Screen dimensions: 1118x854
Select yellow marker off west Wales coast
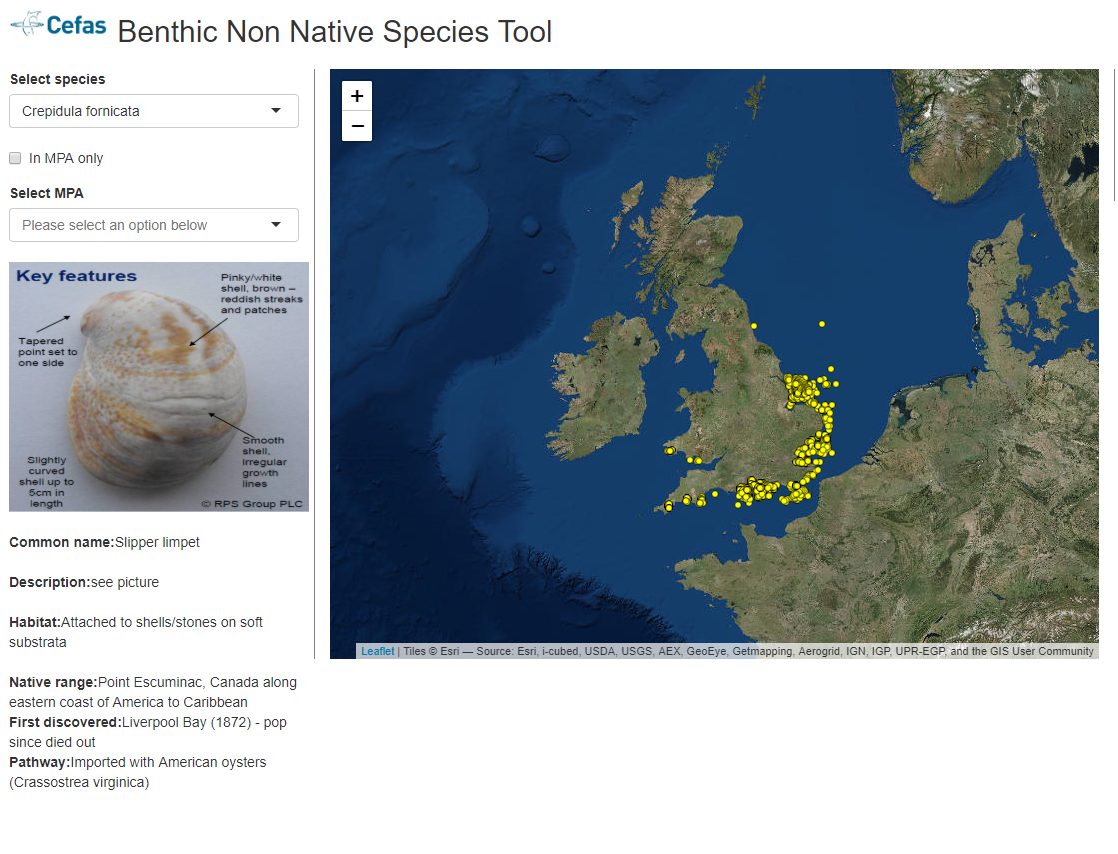click(668, 451)
